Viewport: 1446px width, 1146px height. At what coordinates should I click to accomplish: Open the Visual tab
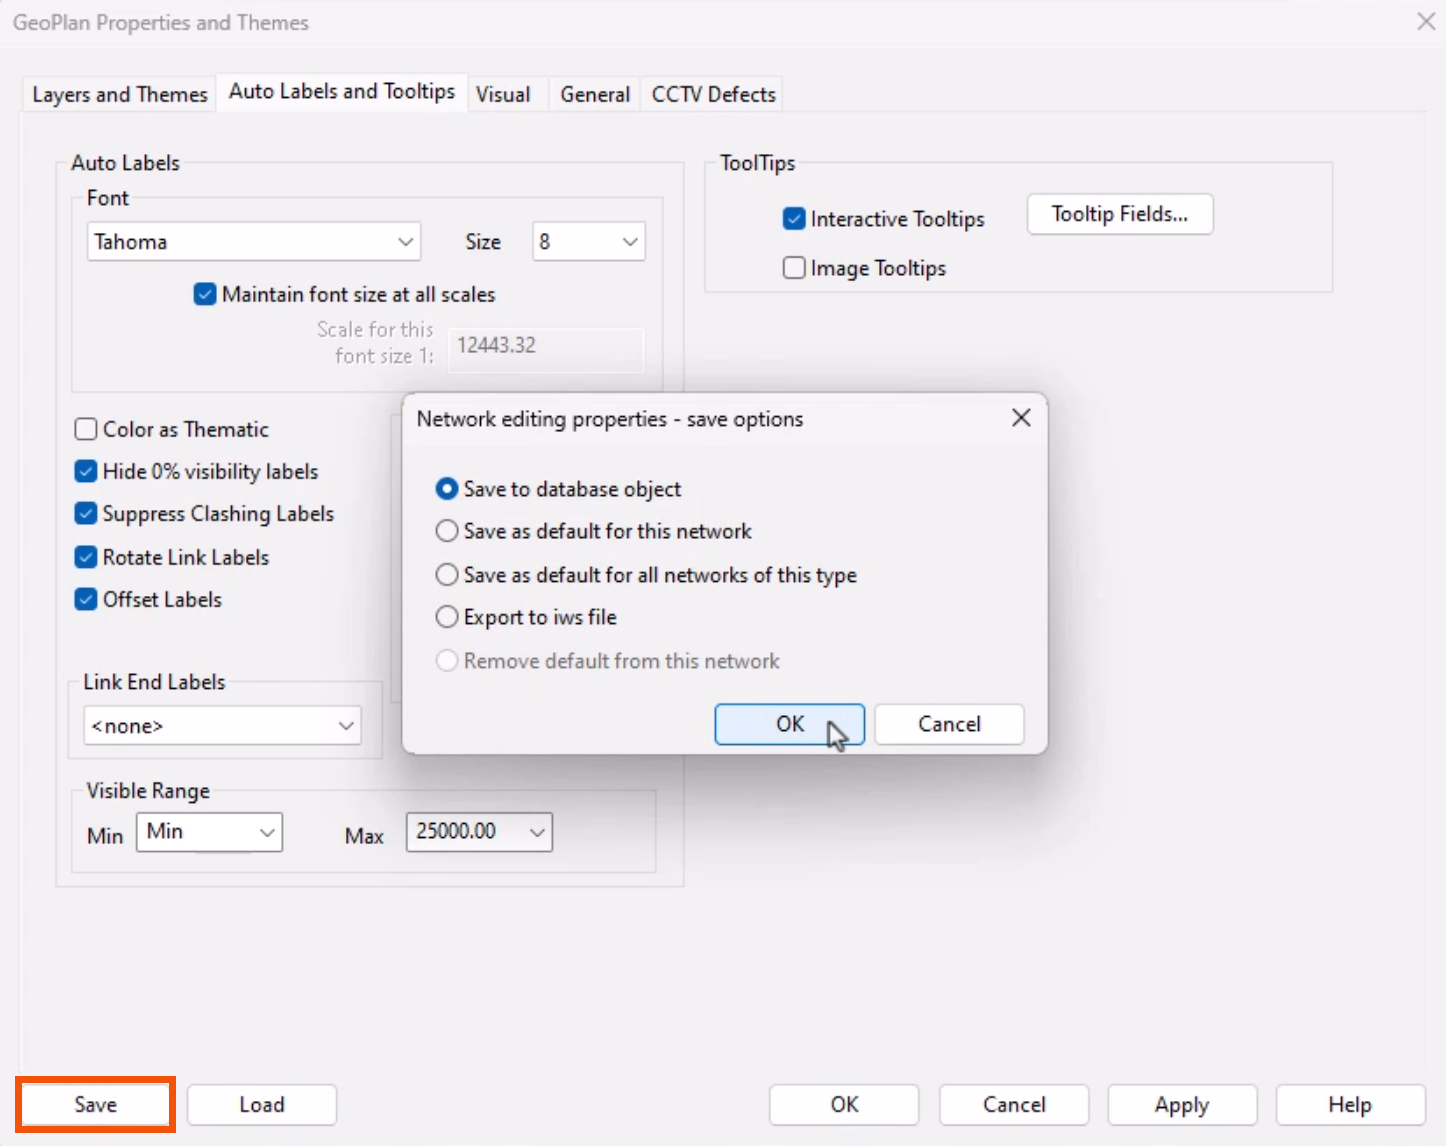504,93
